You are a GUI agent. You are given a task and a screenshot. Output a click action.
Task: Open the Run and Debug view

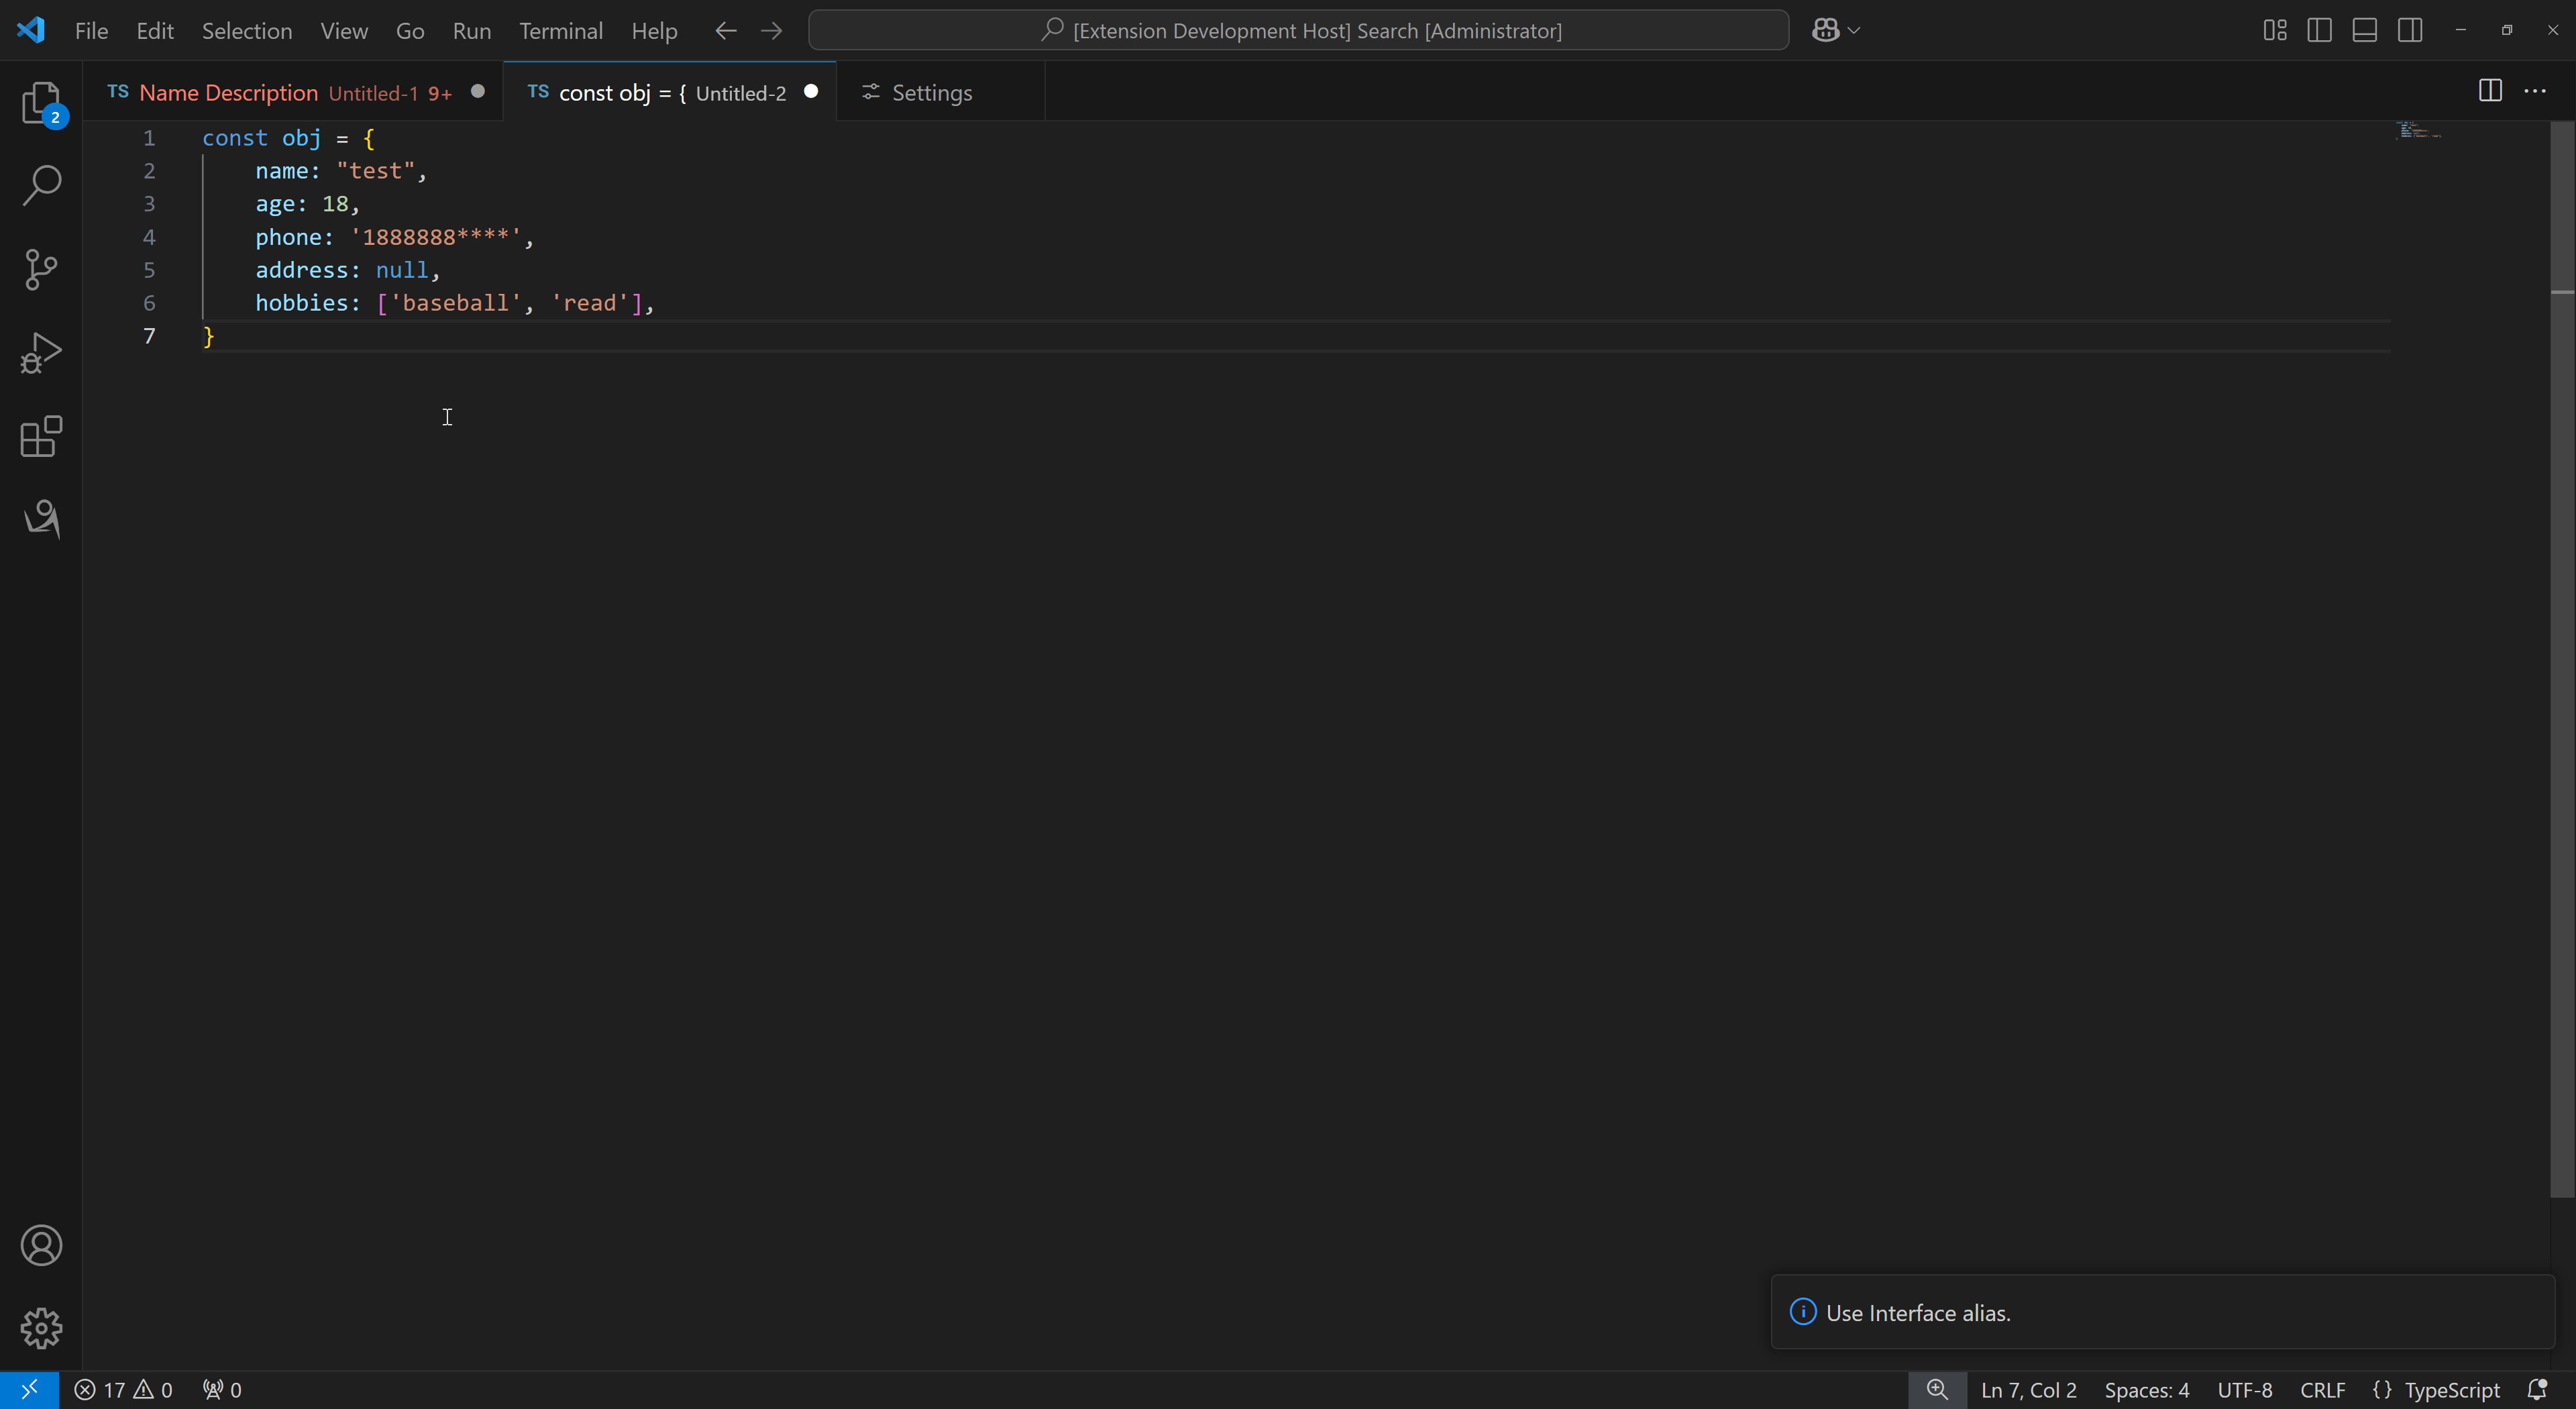coord(41,352)
